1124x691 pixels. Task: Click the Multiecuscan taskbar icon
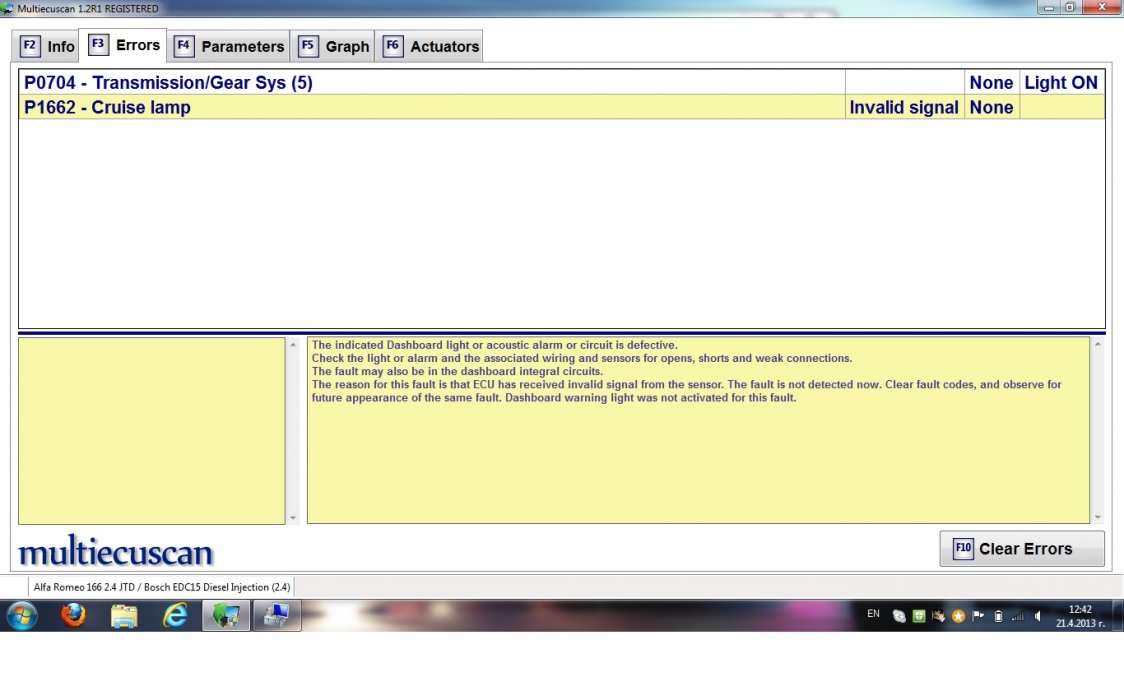coord(226,616)
